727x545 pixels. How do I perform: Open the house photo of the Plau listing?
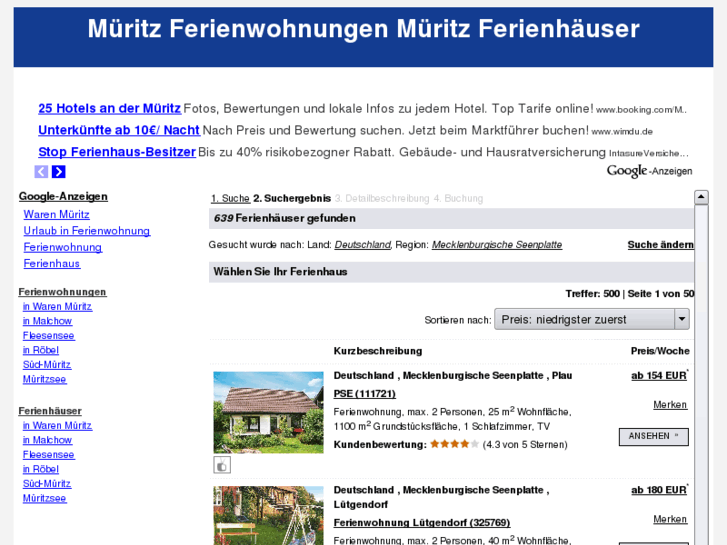pyautogui.click(x=268, y=412)
